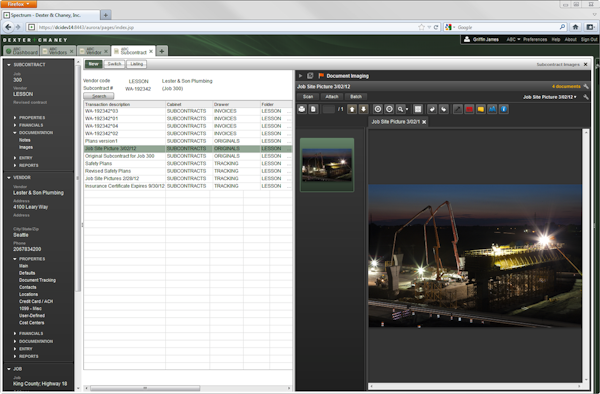Go to next page with the down arrow
Image resolution: width=600 pixels, height=394 pixels.
(x=363, y=109)
